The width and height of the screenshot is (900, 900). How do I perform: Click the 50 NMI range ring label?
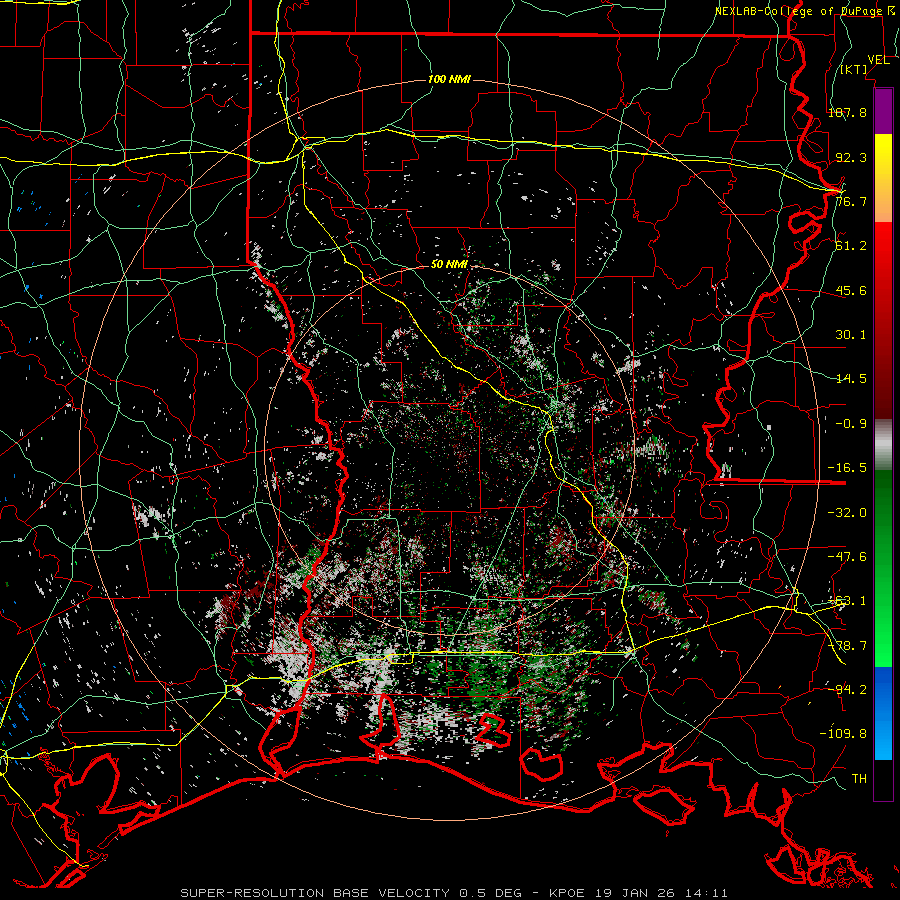pos(449,265)
